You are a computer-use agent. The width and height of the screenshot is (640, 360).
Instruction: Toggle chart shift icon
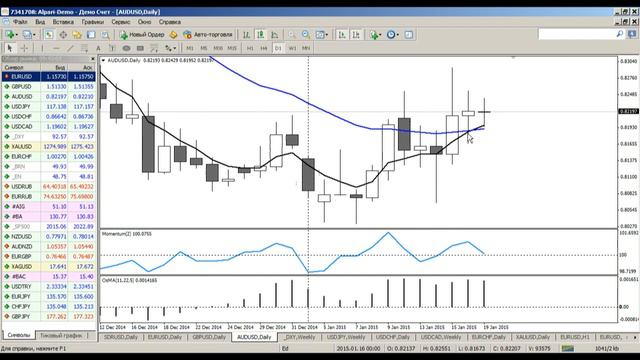356,35
